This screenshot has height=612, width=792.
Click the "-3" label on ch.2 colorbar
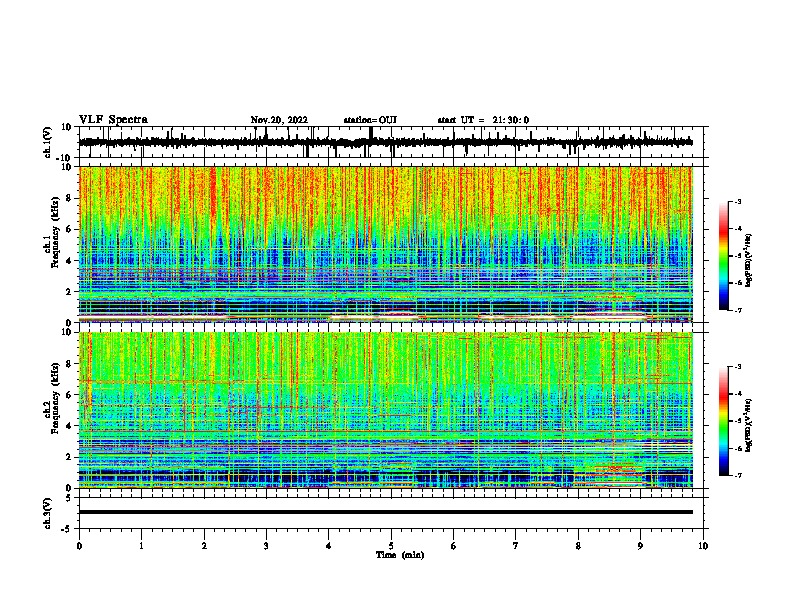click(x=738, y=367)
